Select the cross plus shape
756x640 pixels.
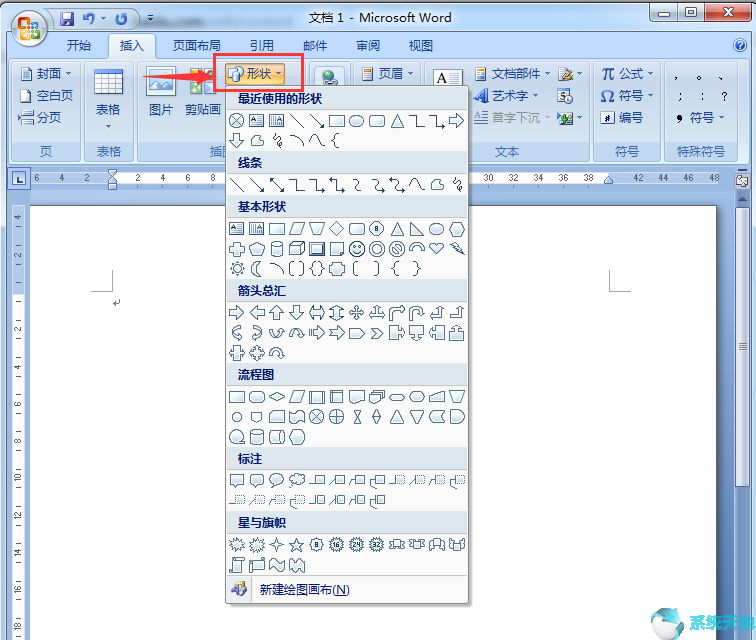point(237,249)
